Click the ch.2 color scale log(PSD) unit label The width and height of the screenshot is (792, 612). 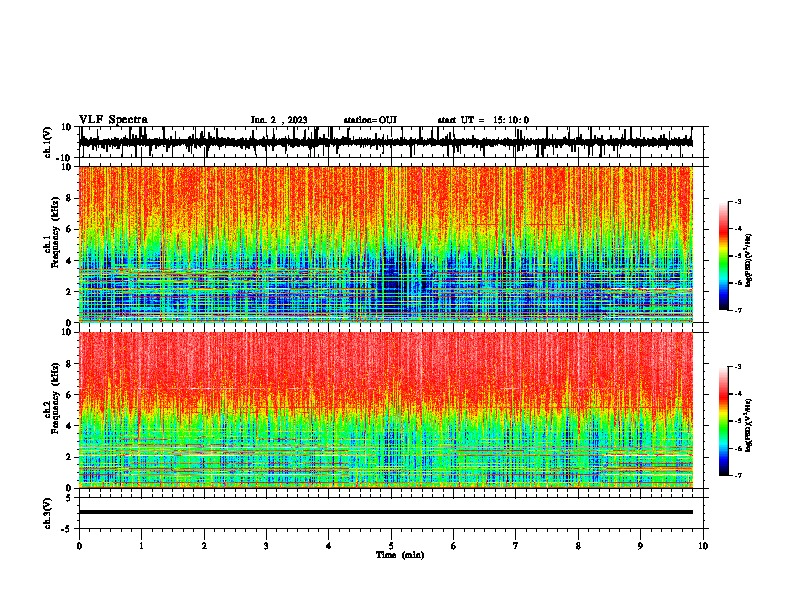[x=749, y=425]
